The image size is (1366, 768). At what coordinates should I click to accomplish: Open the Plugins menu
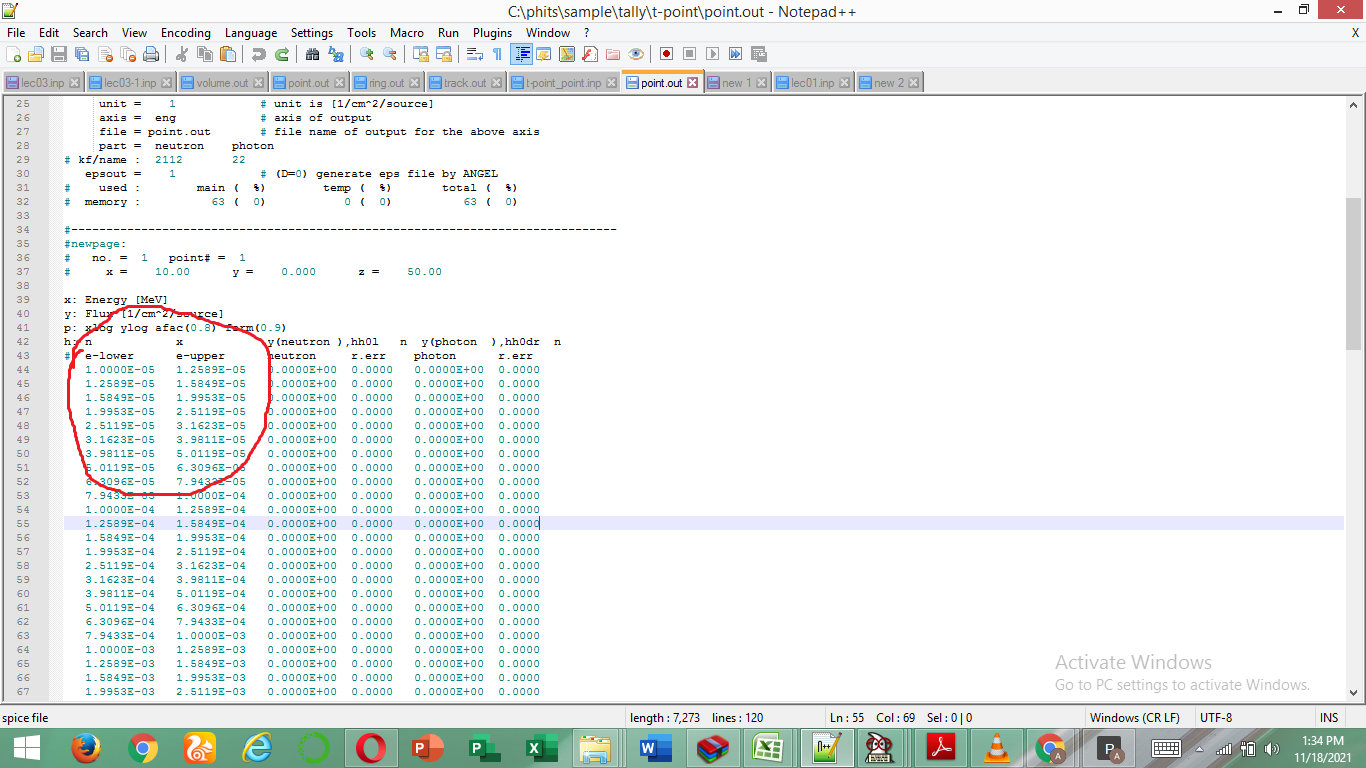pos(492,33)
